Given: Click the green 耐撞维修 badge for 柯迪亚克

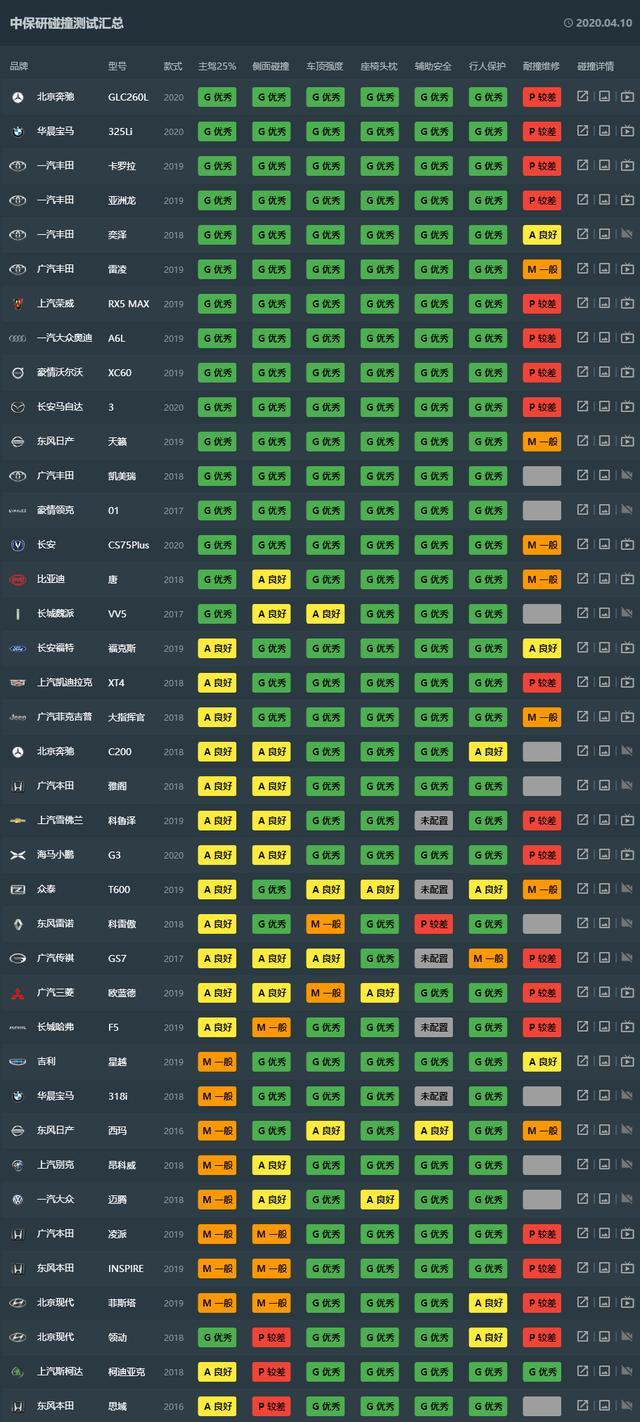Looking at the screenshot, I should point(541,1372).
